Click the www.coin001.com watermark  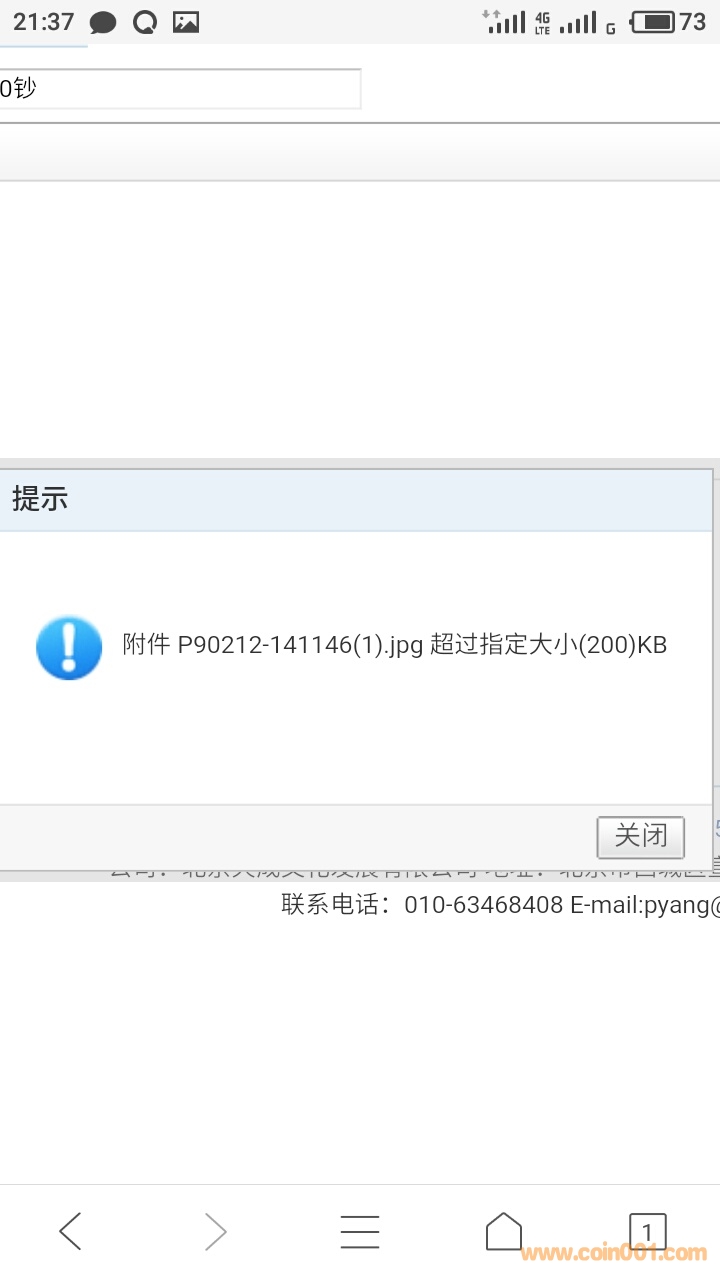(614, 1253)
